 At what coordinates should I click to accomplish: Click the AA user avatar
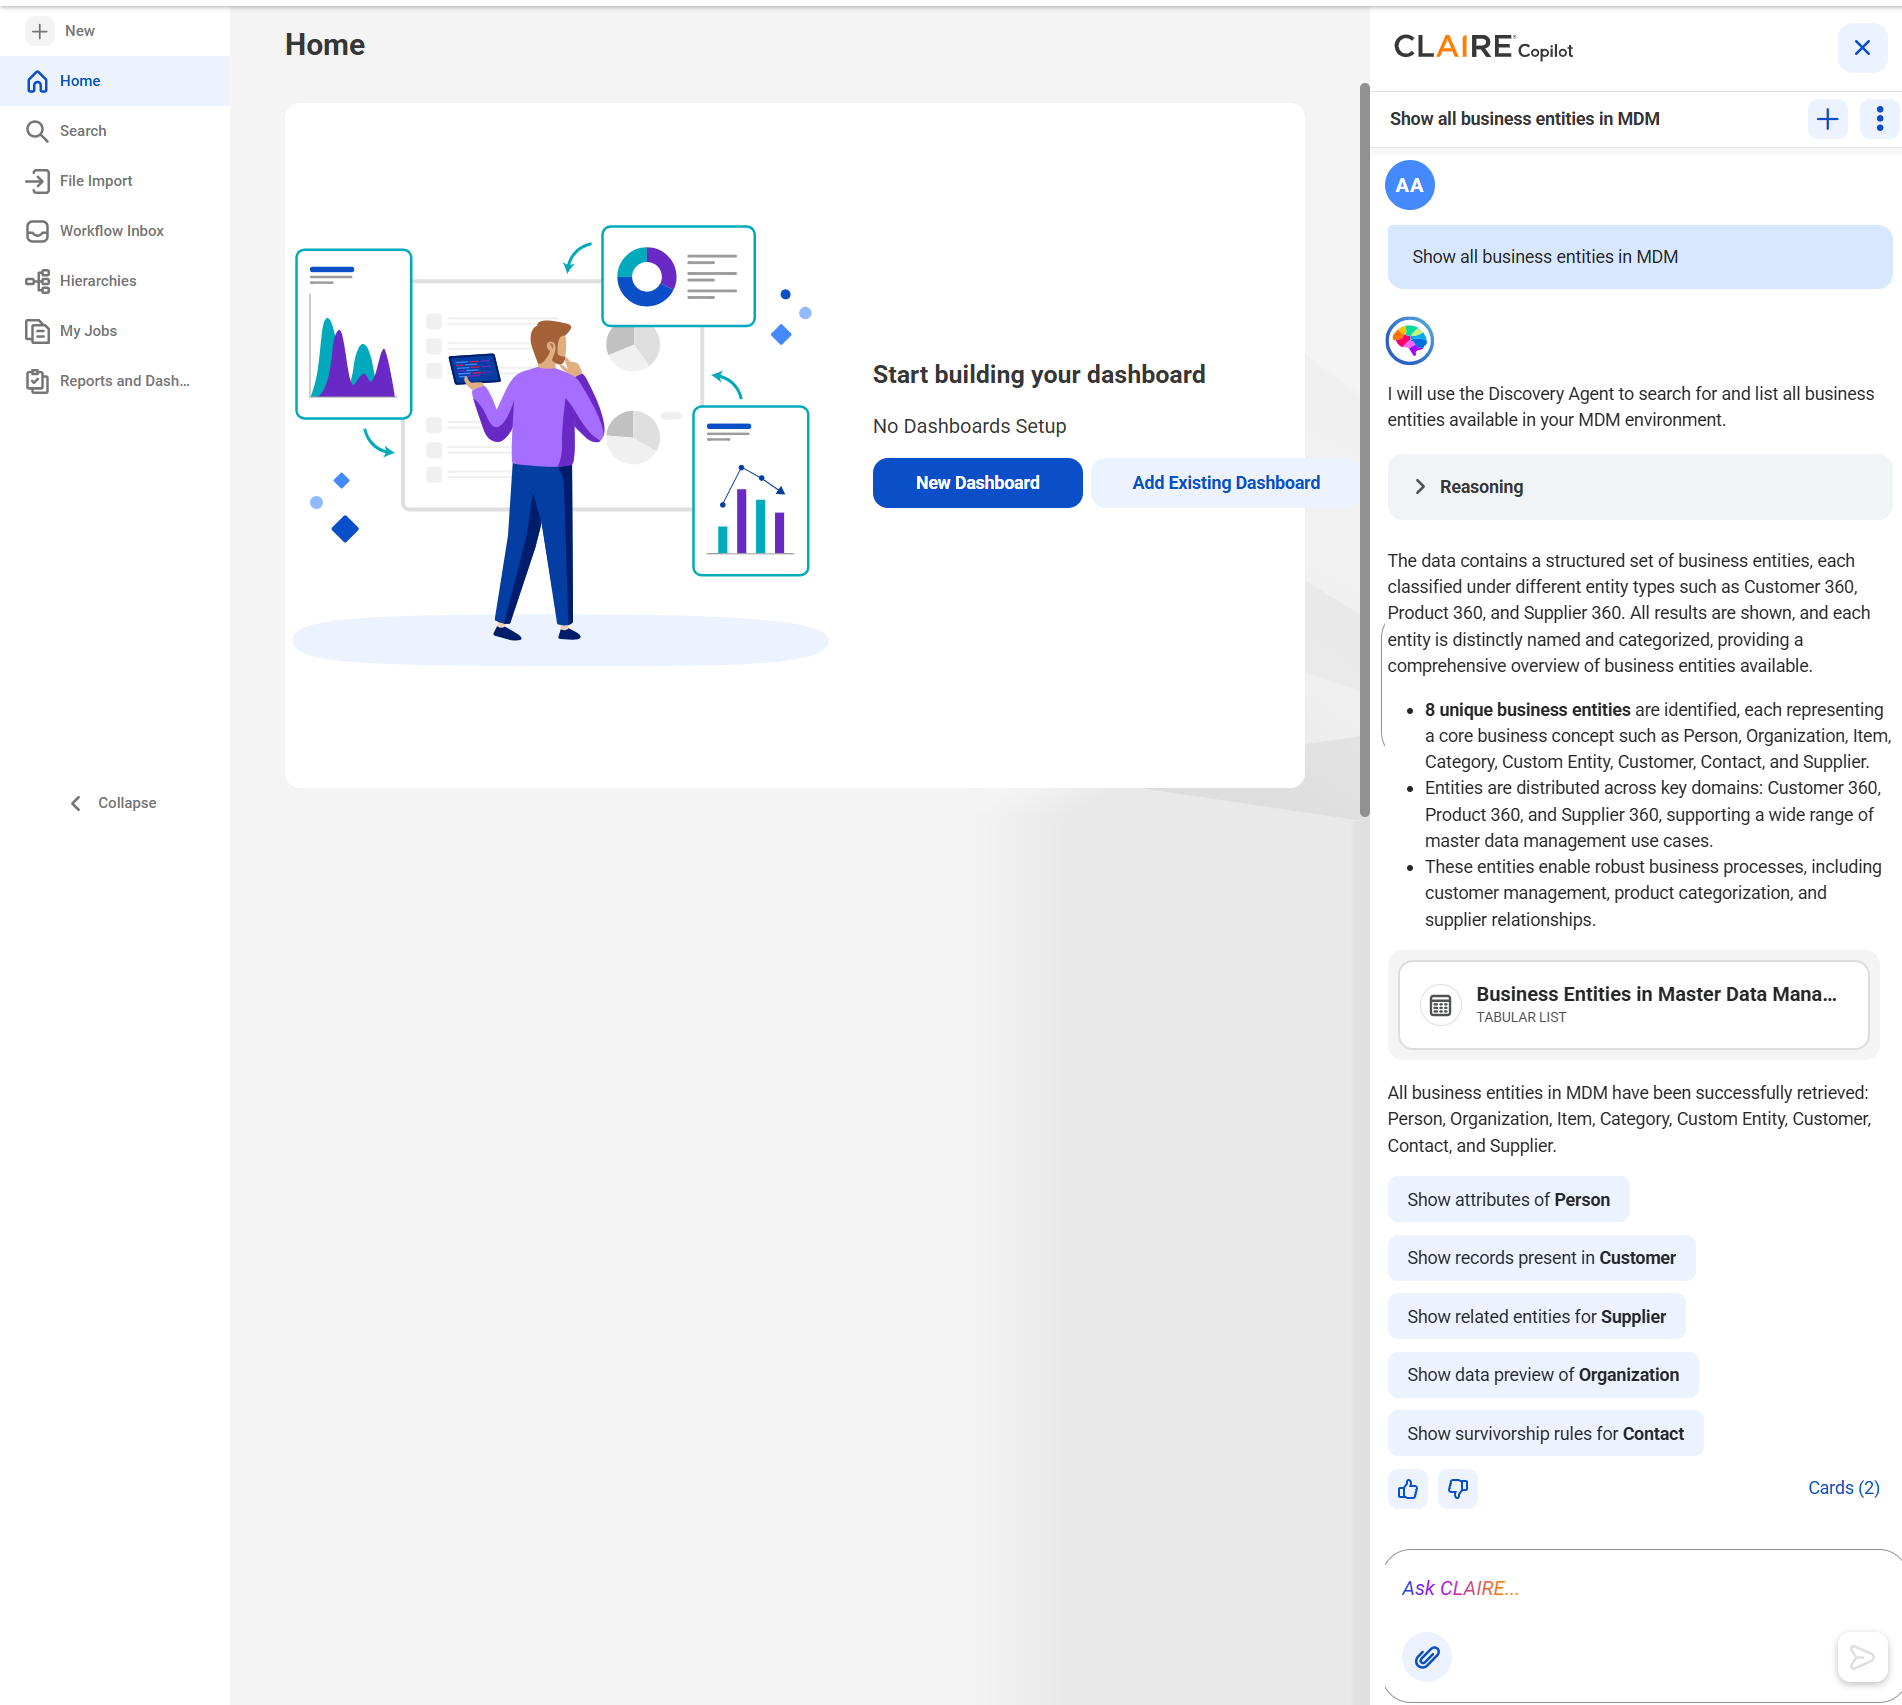pos(1409,185)
